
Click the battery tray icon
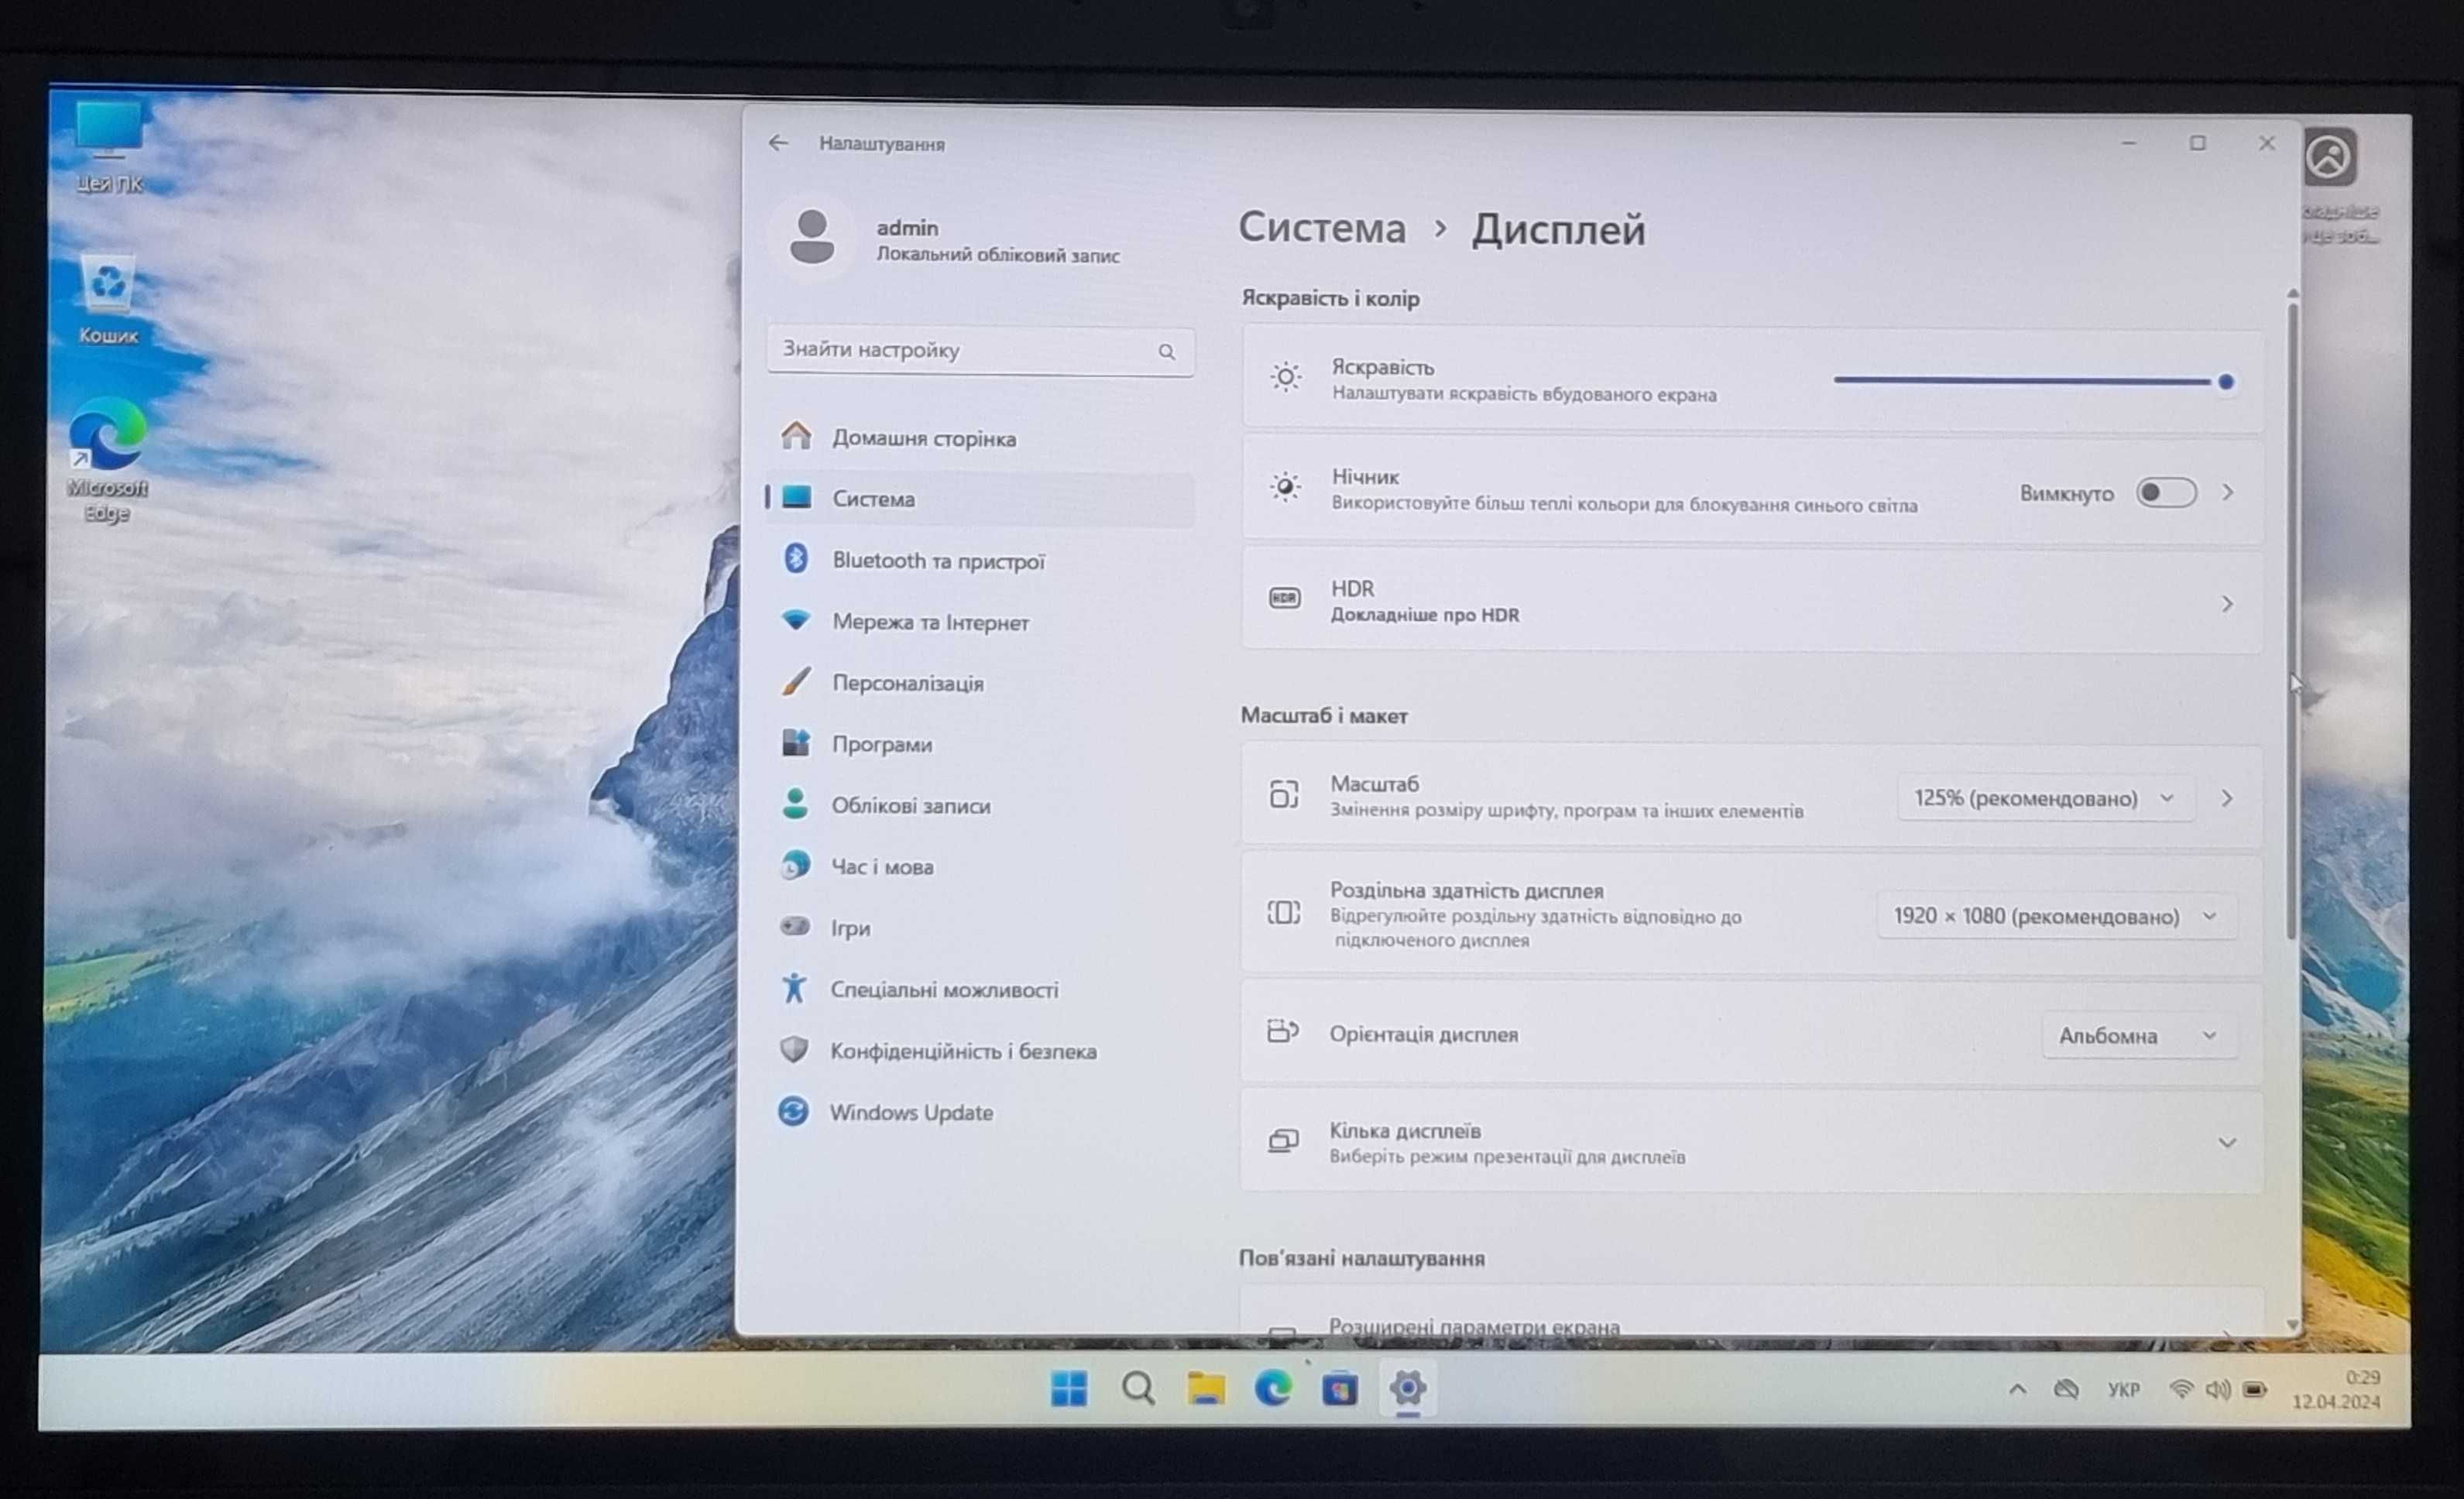[x=2255, y=1389]
